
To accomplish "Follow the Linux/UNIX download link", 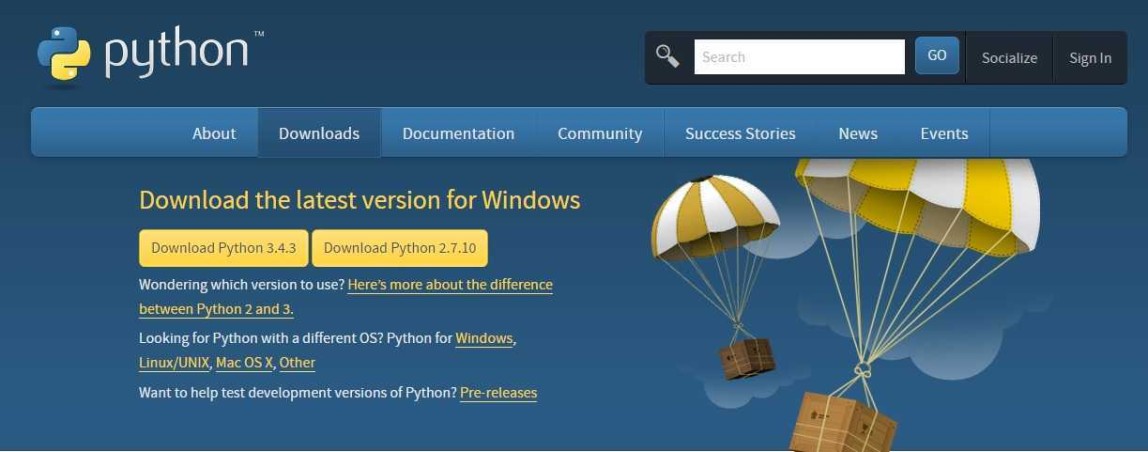I will tap(175, 362).
